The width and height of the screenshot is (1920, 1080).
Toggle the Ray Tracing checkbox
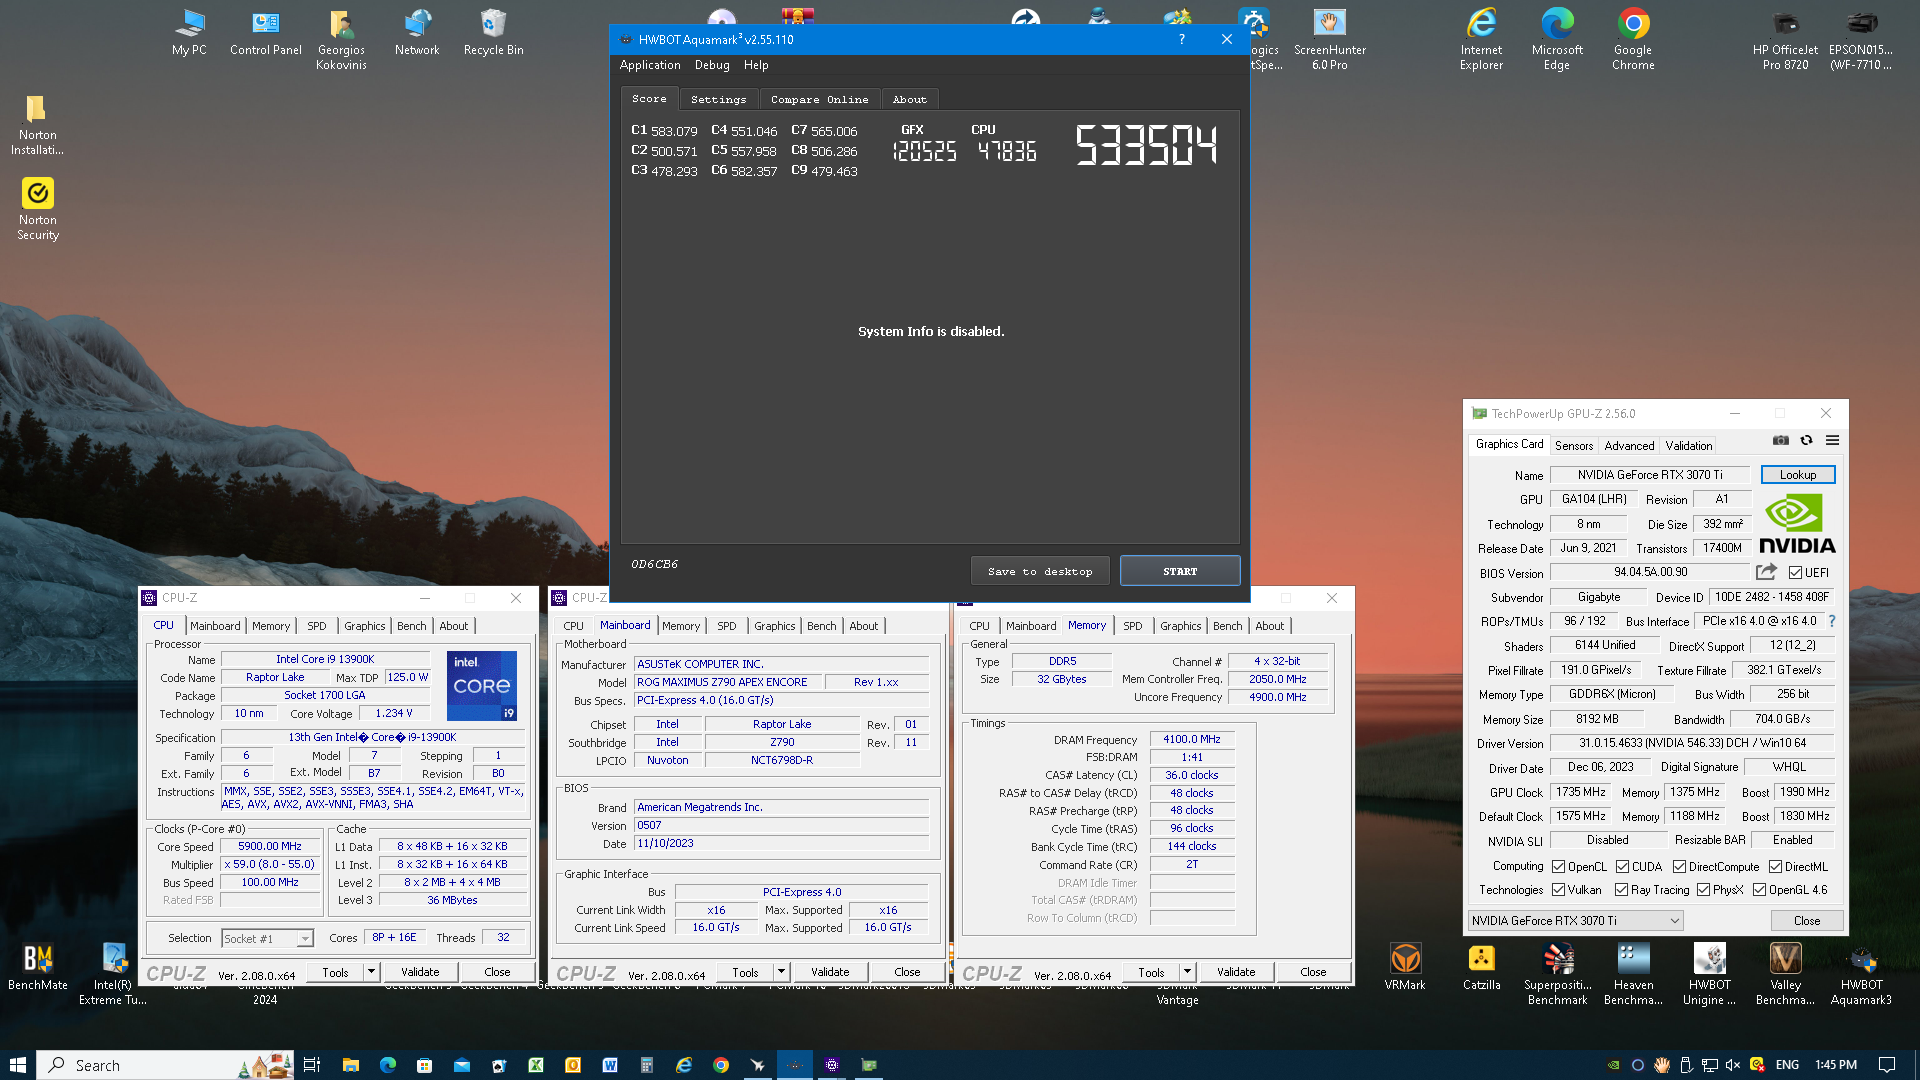click(1621, 890)
